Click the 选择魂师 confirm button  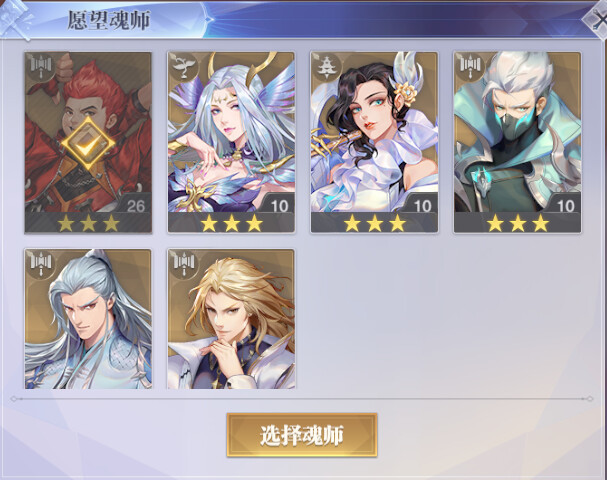[302, 435]
